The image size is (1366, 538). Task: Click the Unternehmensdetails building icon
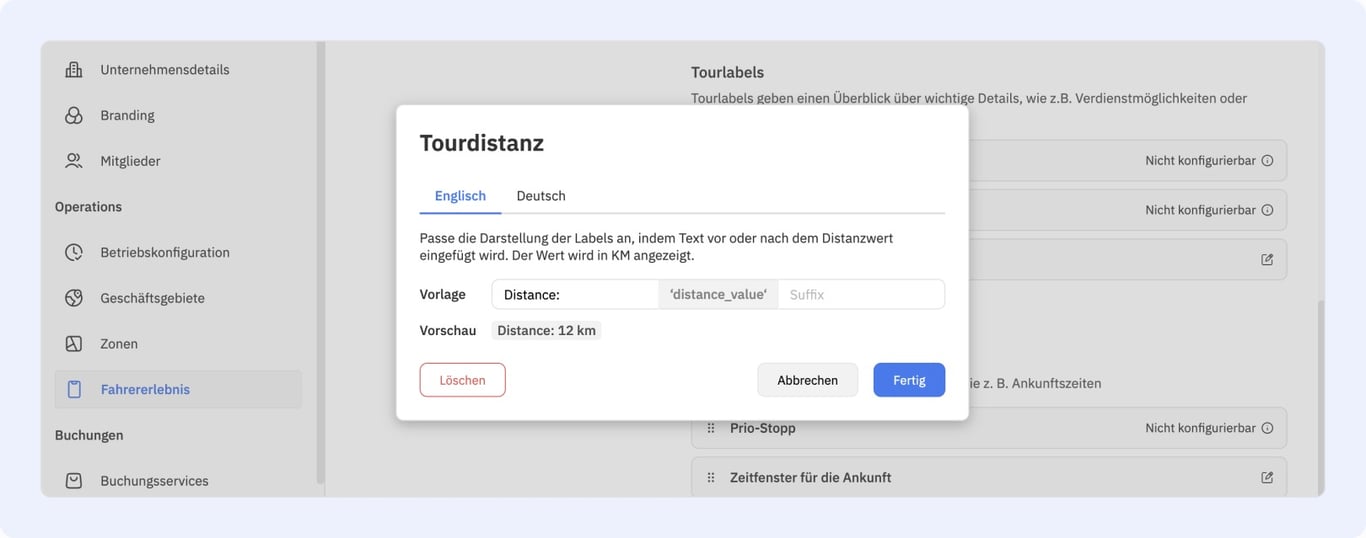click(x=74, y=70)
